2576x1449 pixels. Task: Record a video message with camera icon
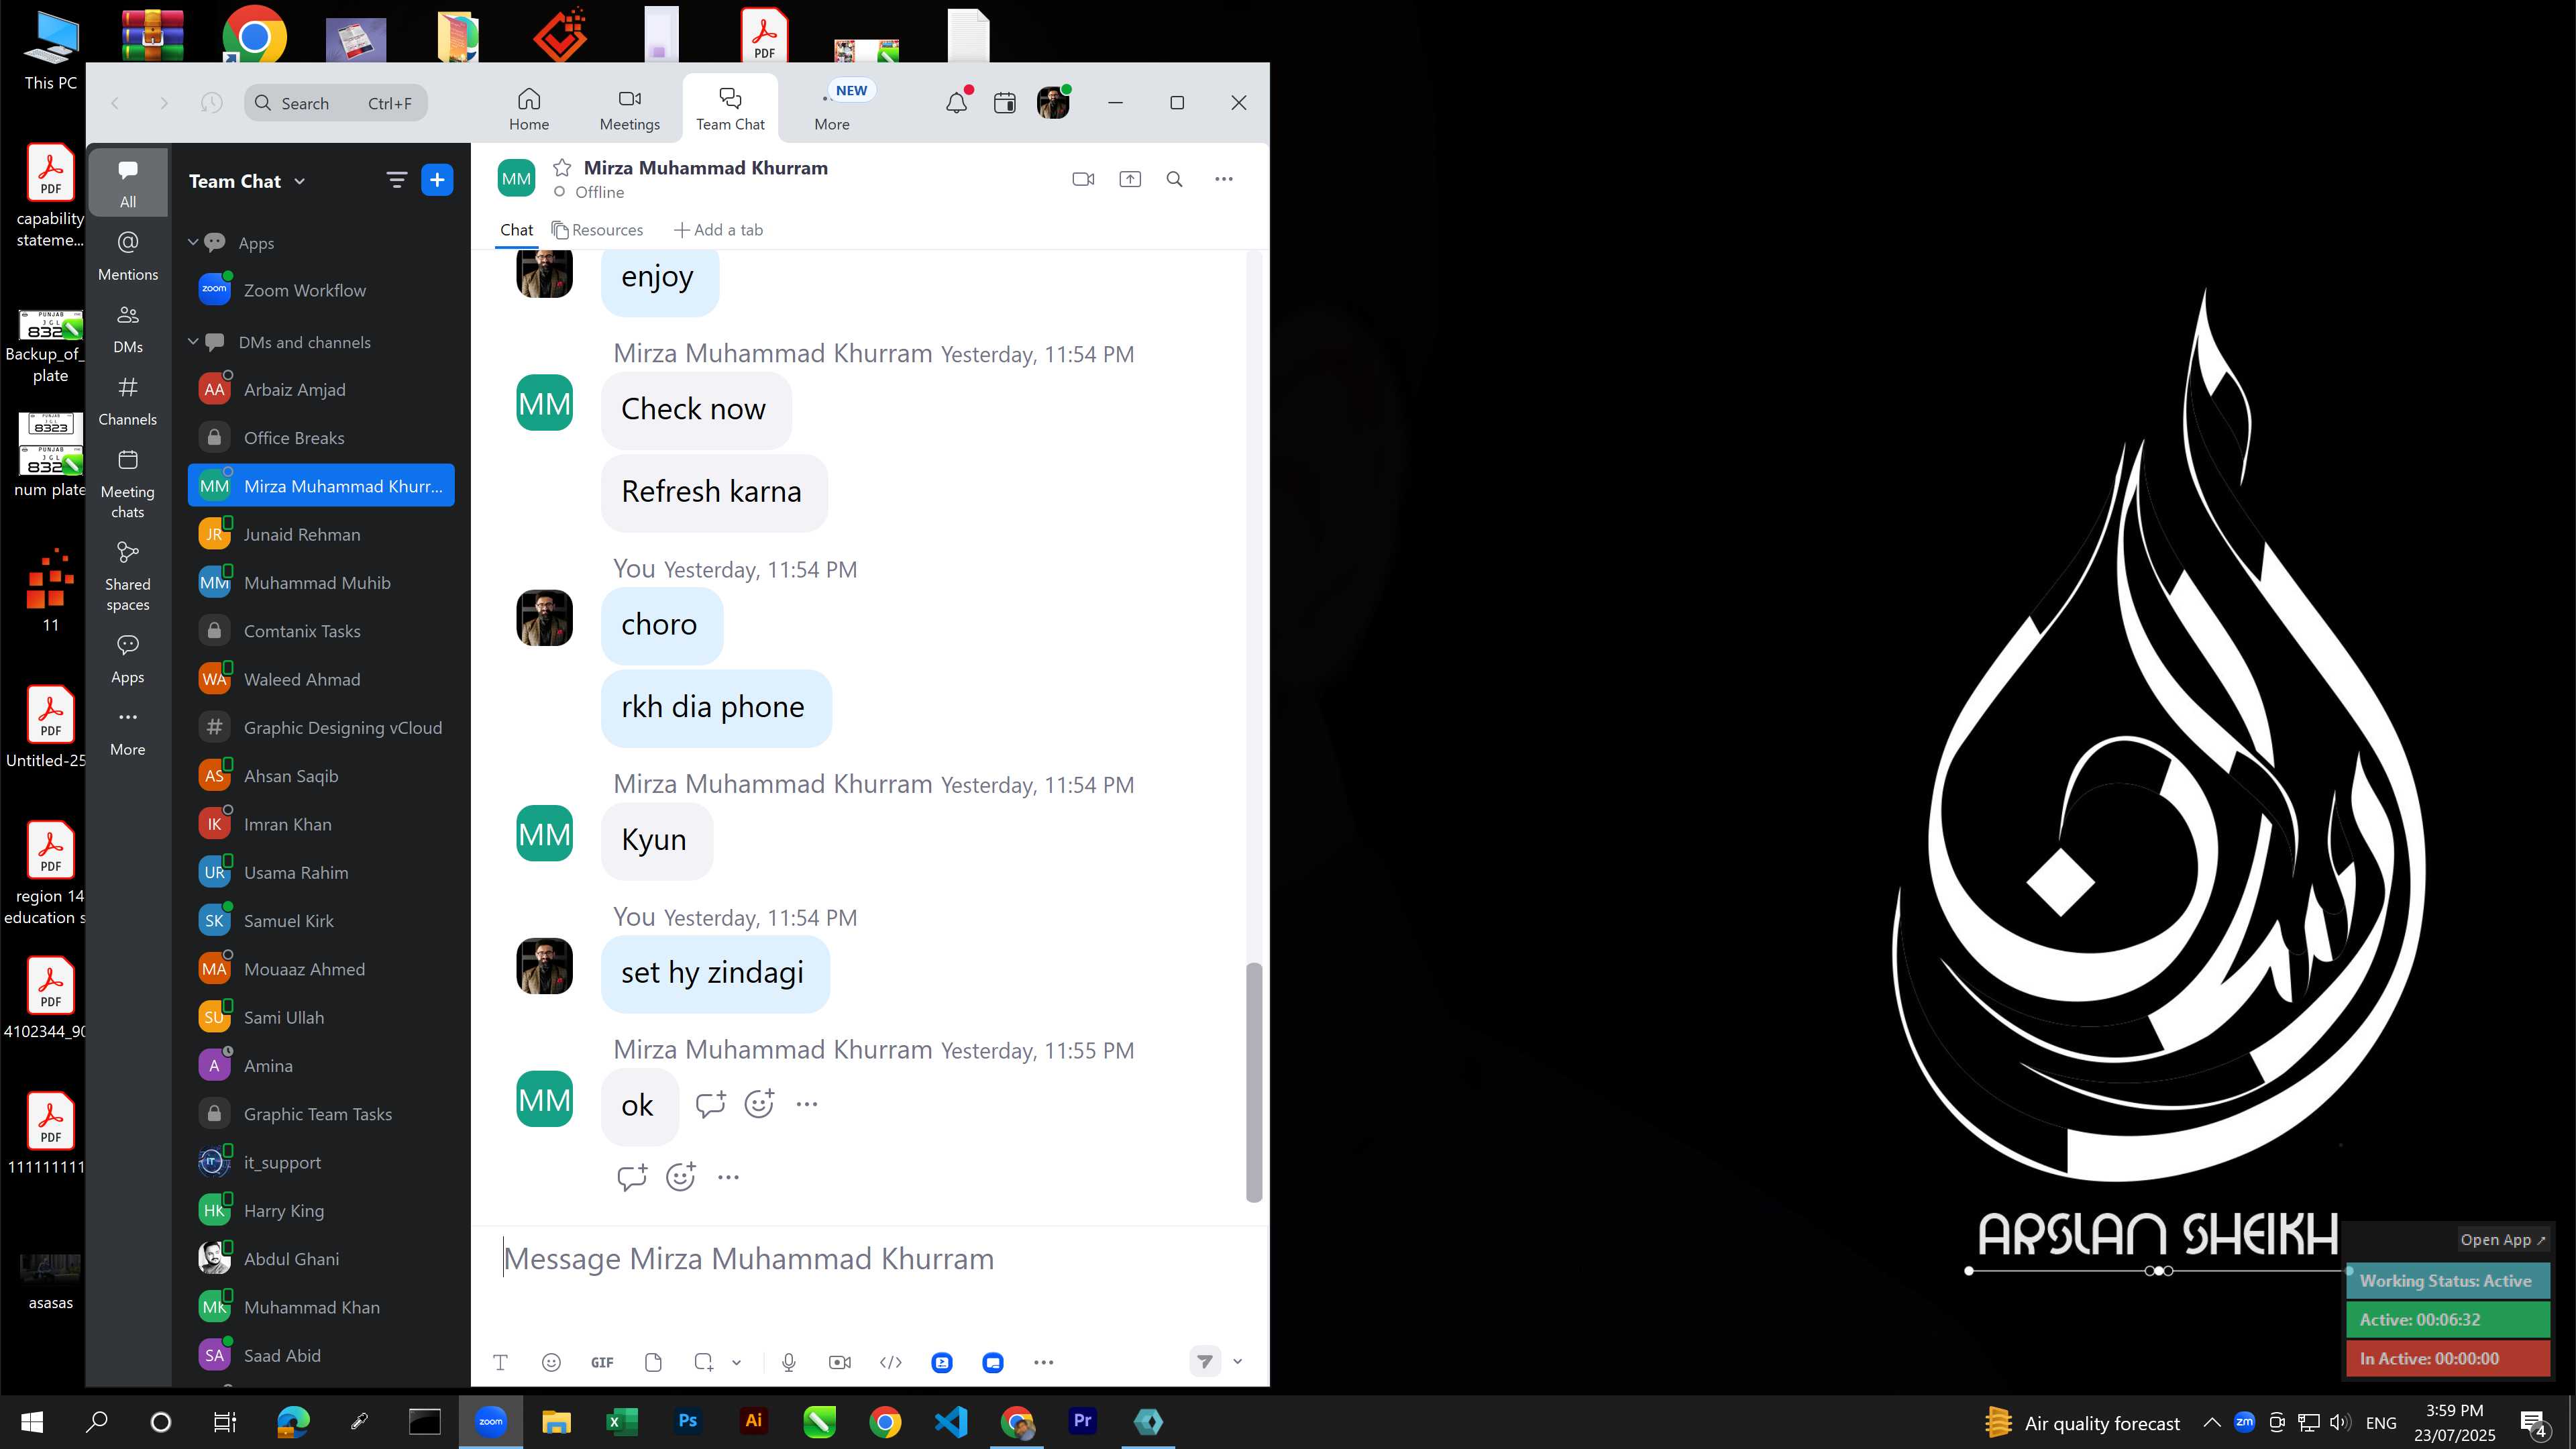tap(840, 1362)
